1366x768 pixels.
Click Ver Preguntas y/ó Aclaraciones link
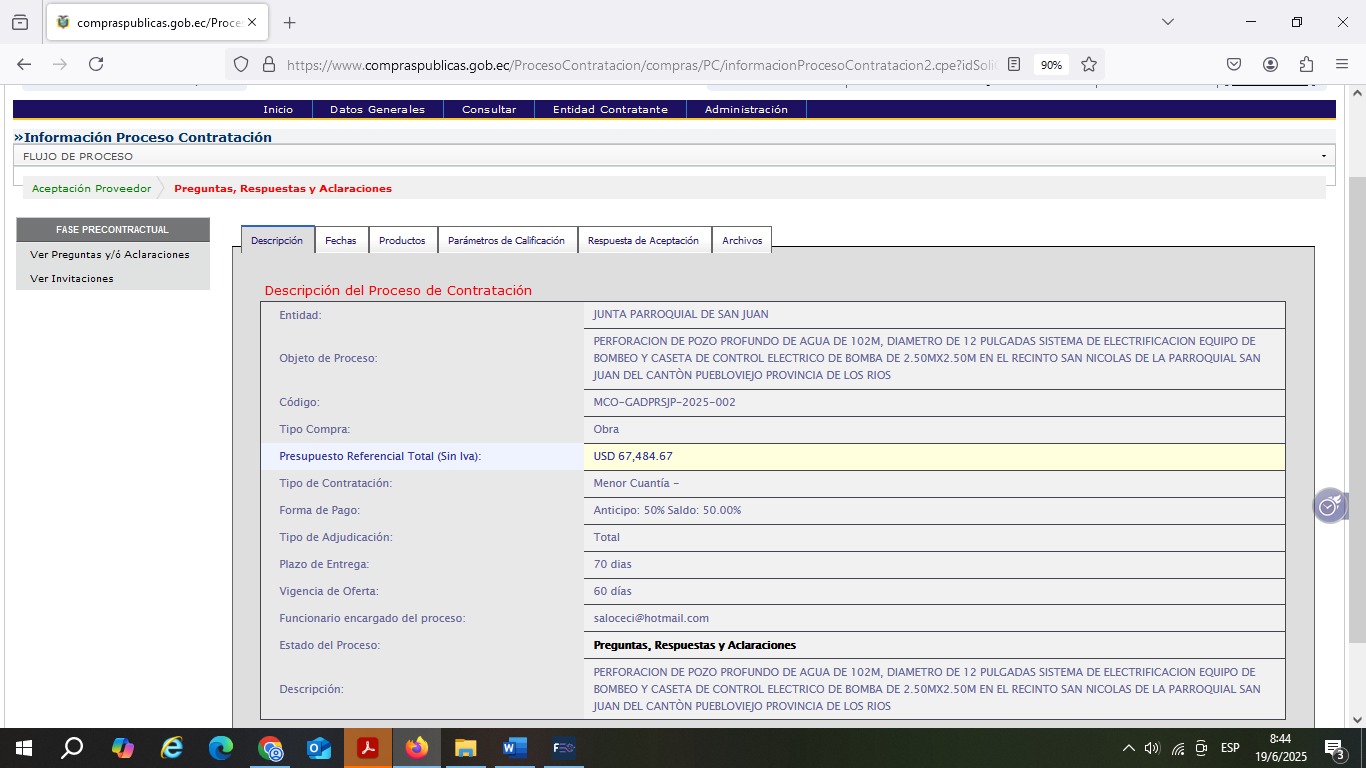(x=110, y=254)
